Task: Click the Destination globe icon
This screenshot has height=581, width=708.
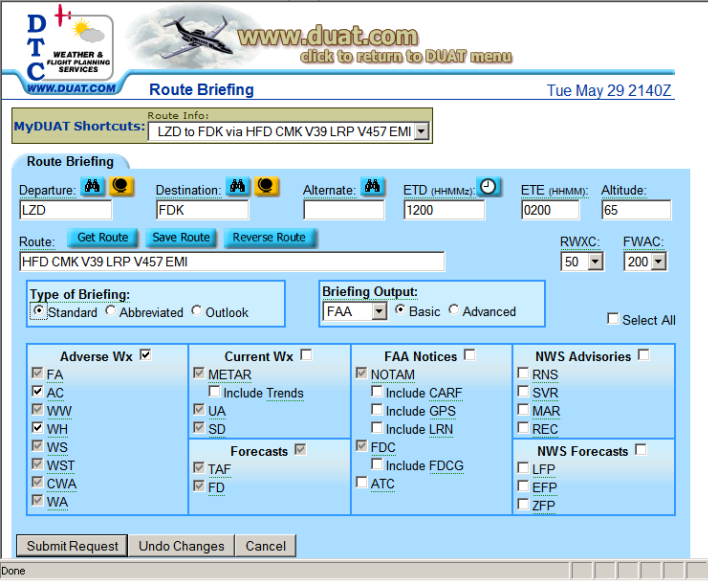Action: pos(266,186)
